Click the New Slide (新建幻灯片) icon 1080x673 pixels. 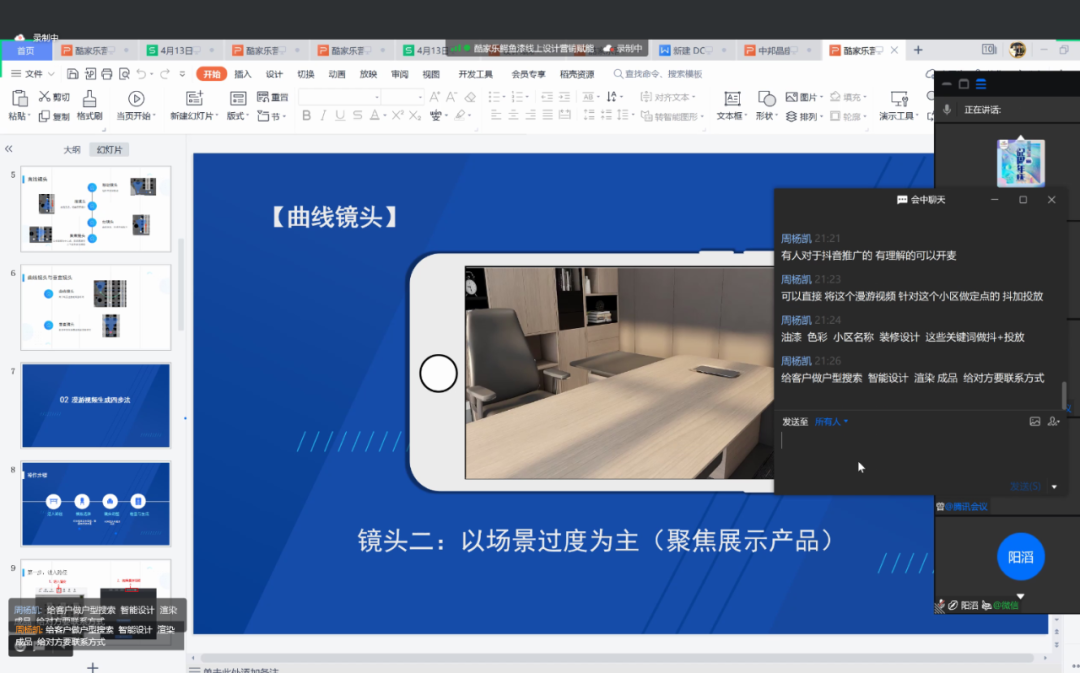(x=194, y=99)
